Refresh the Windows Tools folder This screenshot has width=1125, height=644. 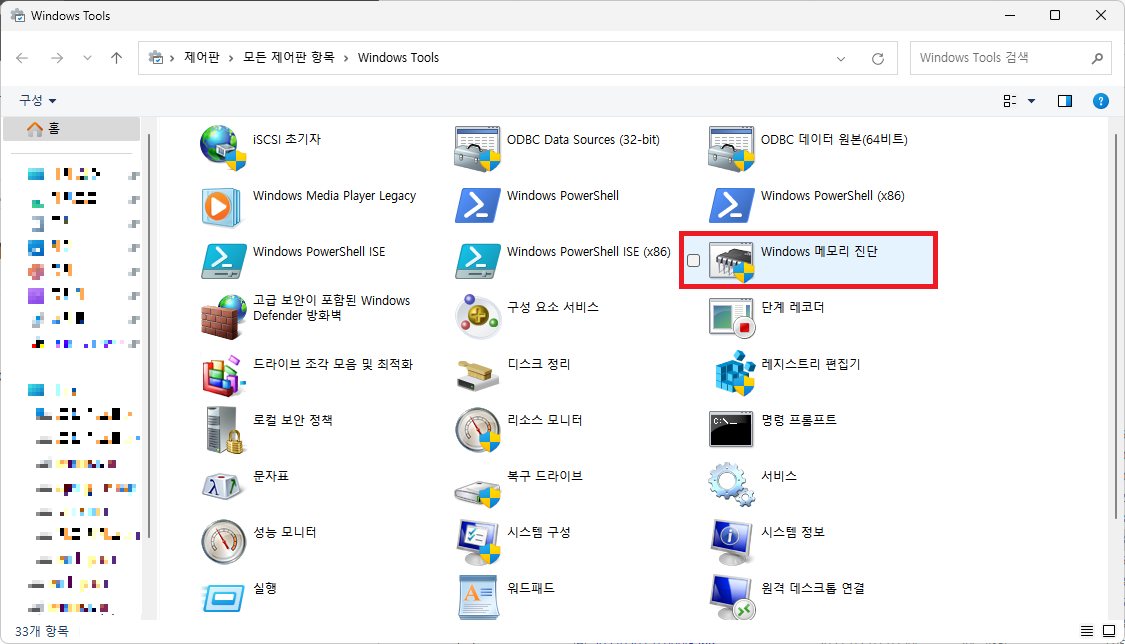coord(877,59)
